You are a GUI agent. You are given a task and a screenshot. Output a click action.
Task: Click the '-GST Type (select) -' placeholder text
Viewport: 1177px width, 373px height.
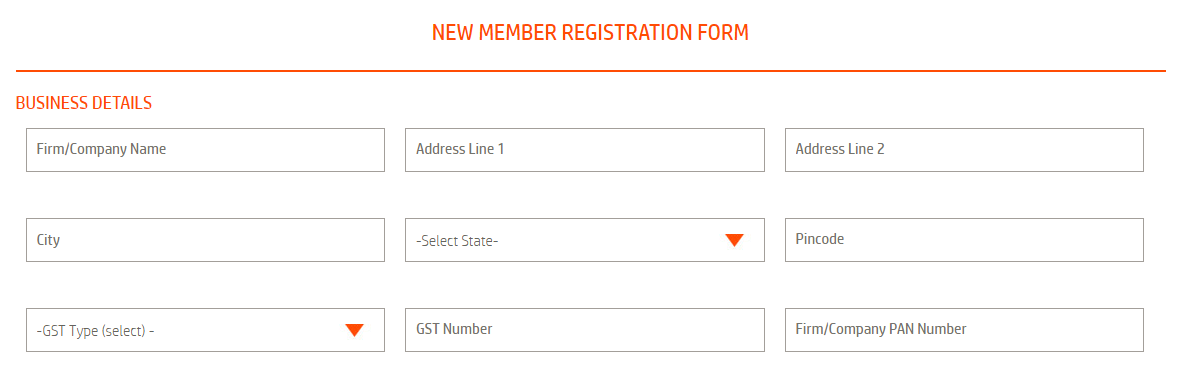(x=95, y=331)
